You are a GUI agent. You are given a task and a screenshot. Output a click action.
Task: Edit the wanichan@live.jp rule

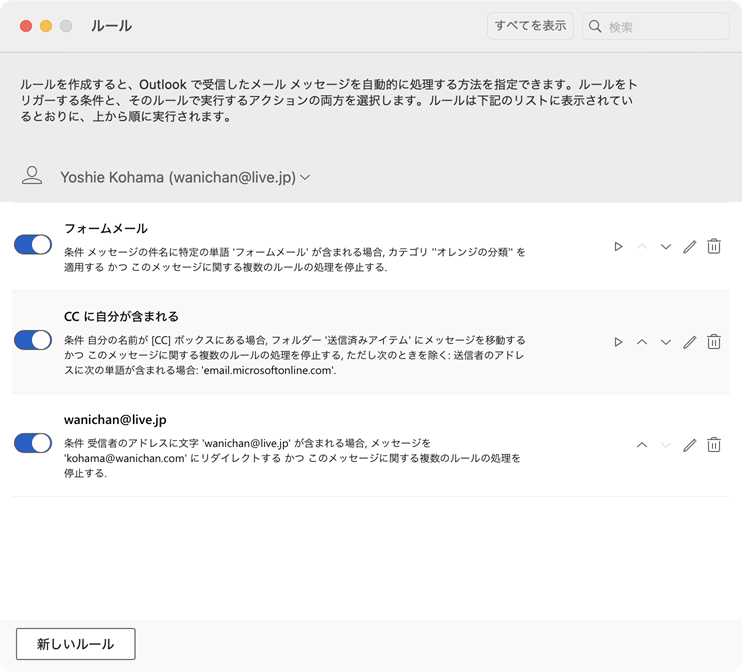(689, 445)
